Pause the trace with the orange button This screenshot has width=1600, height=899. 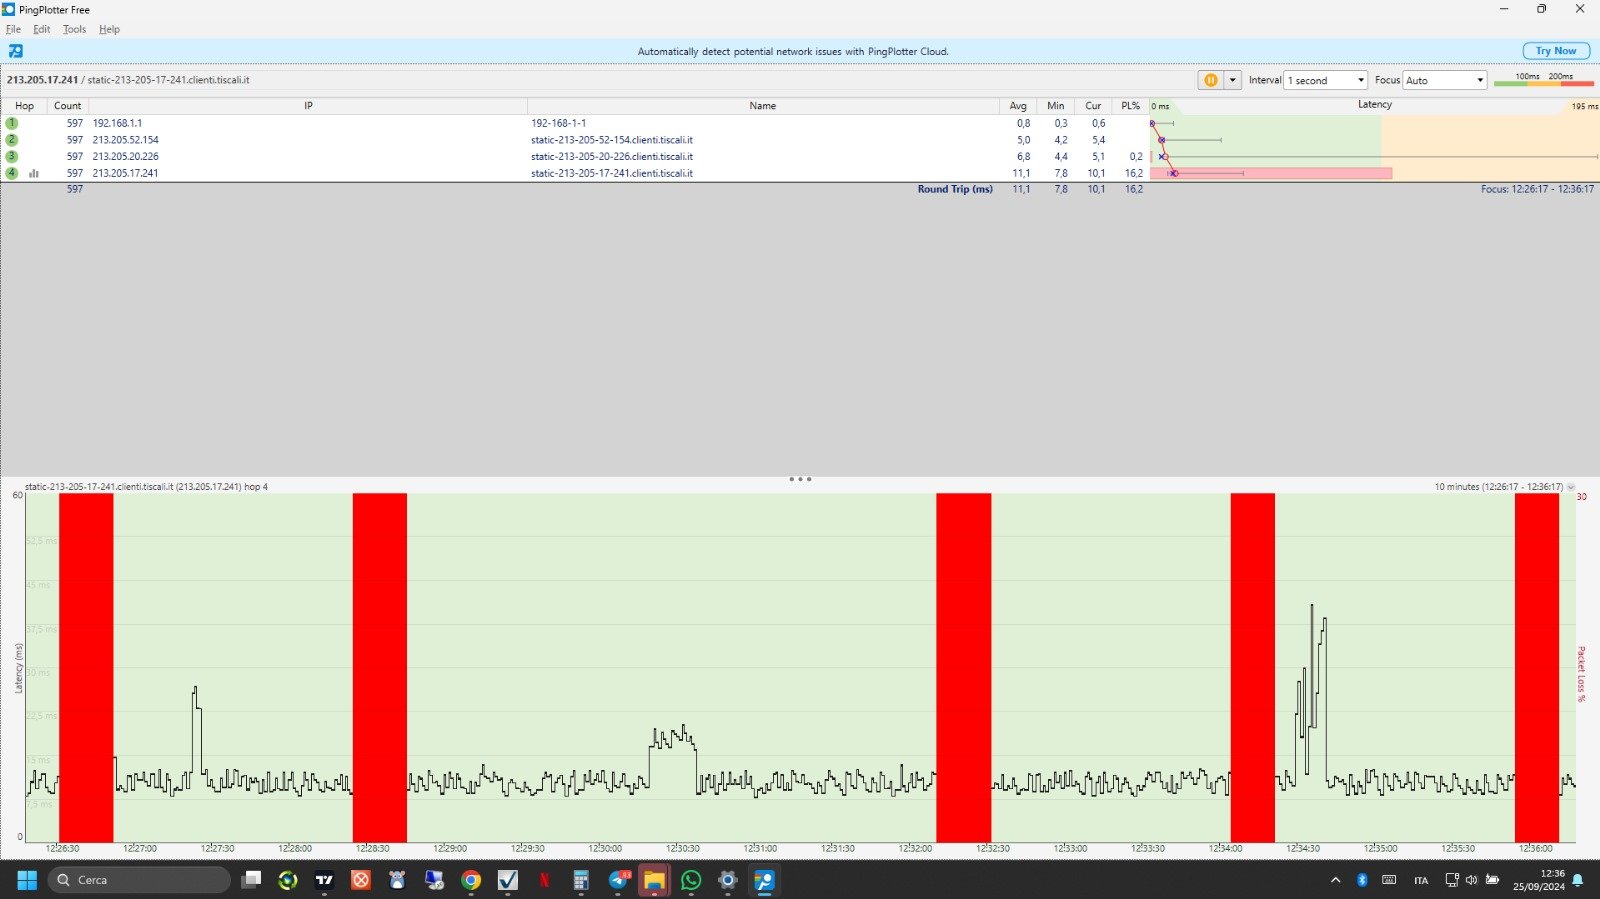click(1210, 80)
